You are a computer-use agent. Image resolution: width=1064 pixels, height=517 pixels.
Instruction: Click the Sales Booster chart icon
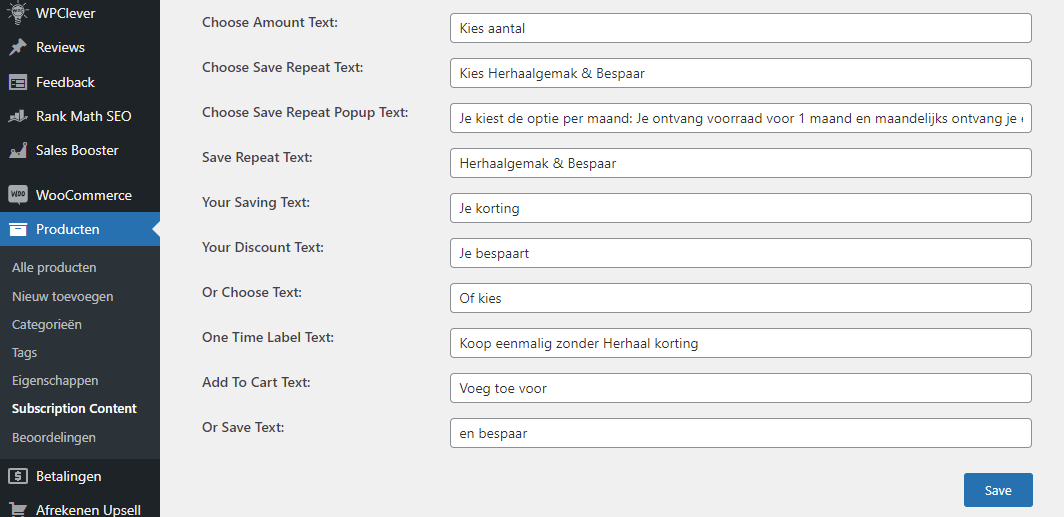[x=17, y=150]
